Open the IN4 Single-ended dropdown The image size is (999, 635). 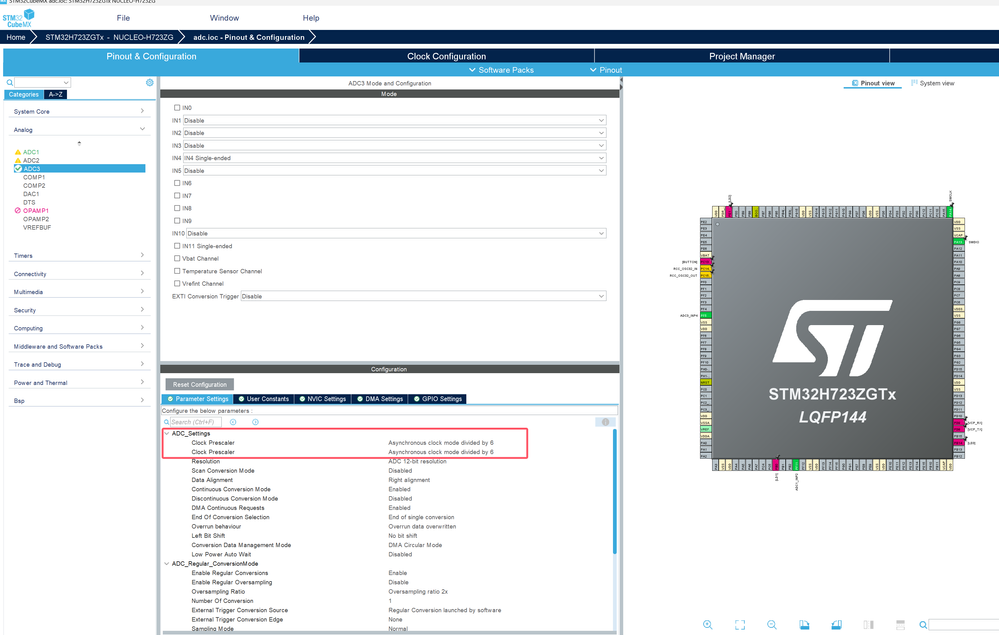(x=394, y=158)
